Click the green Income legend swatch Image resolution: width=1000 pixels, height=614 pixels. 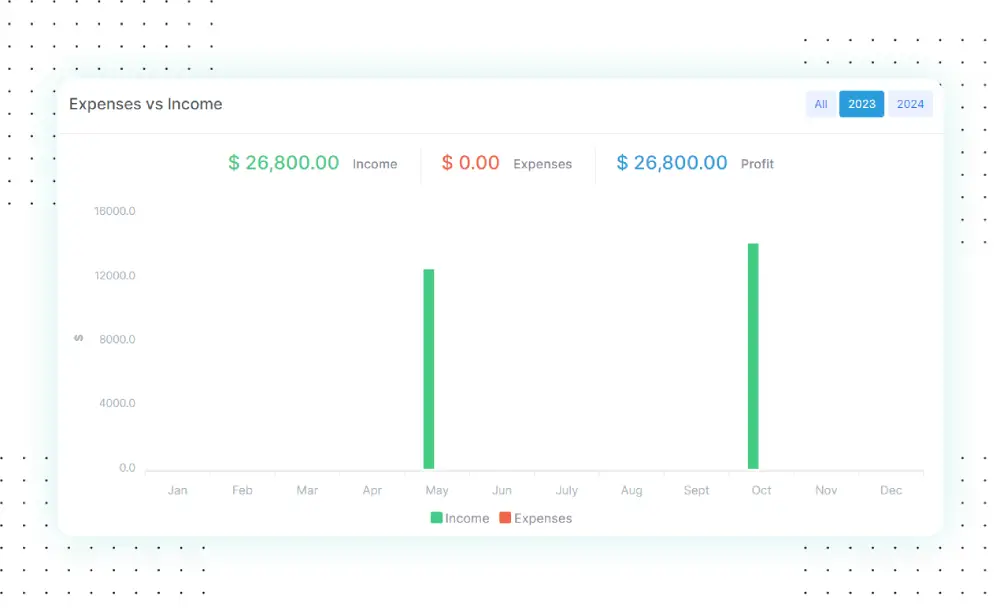click(435, 518)
